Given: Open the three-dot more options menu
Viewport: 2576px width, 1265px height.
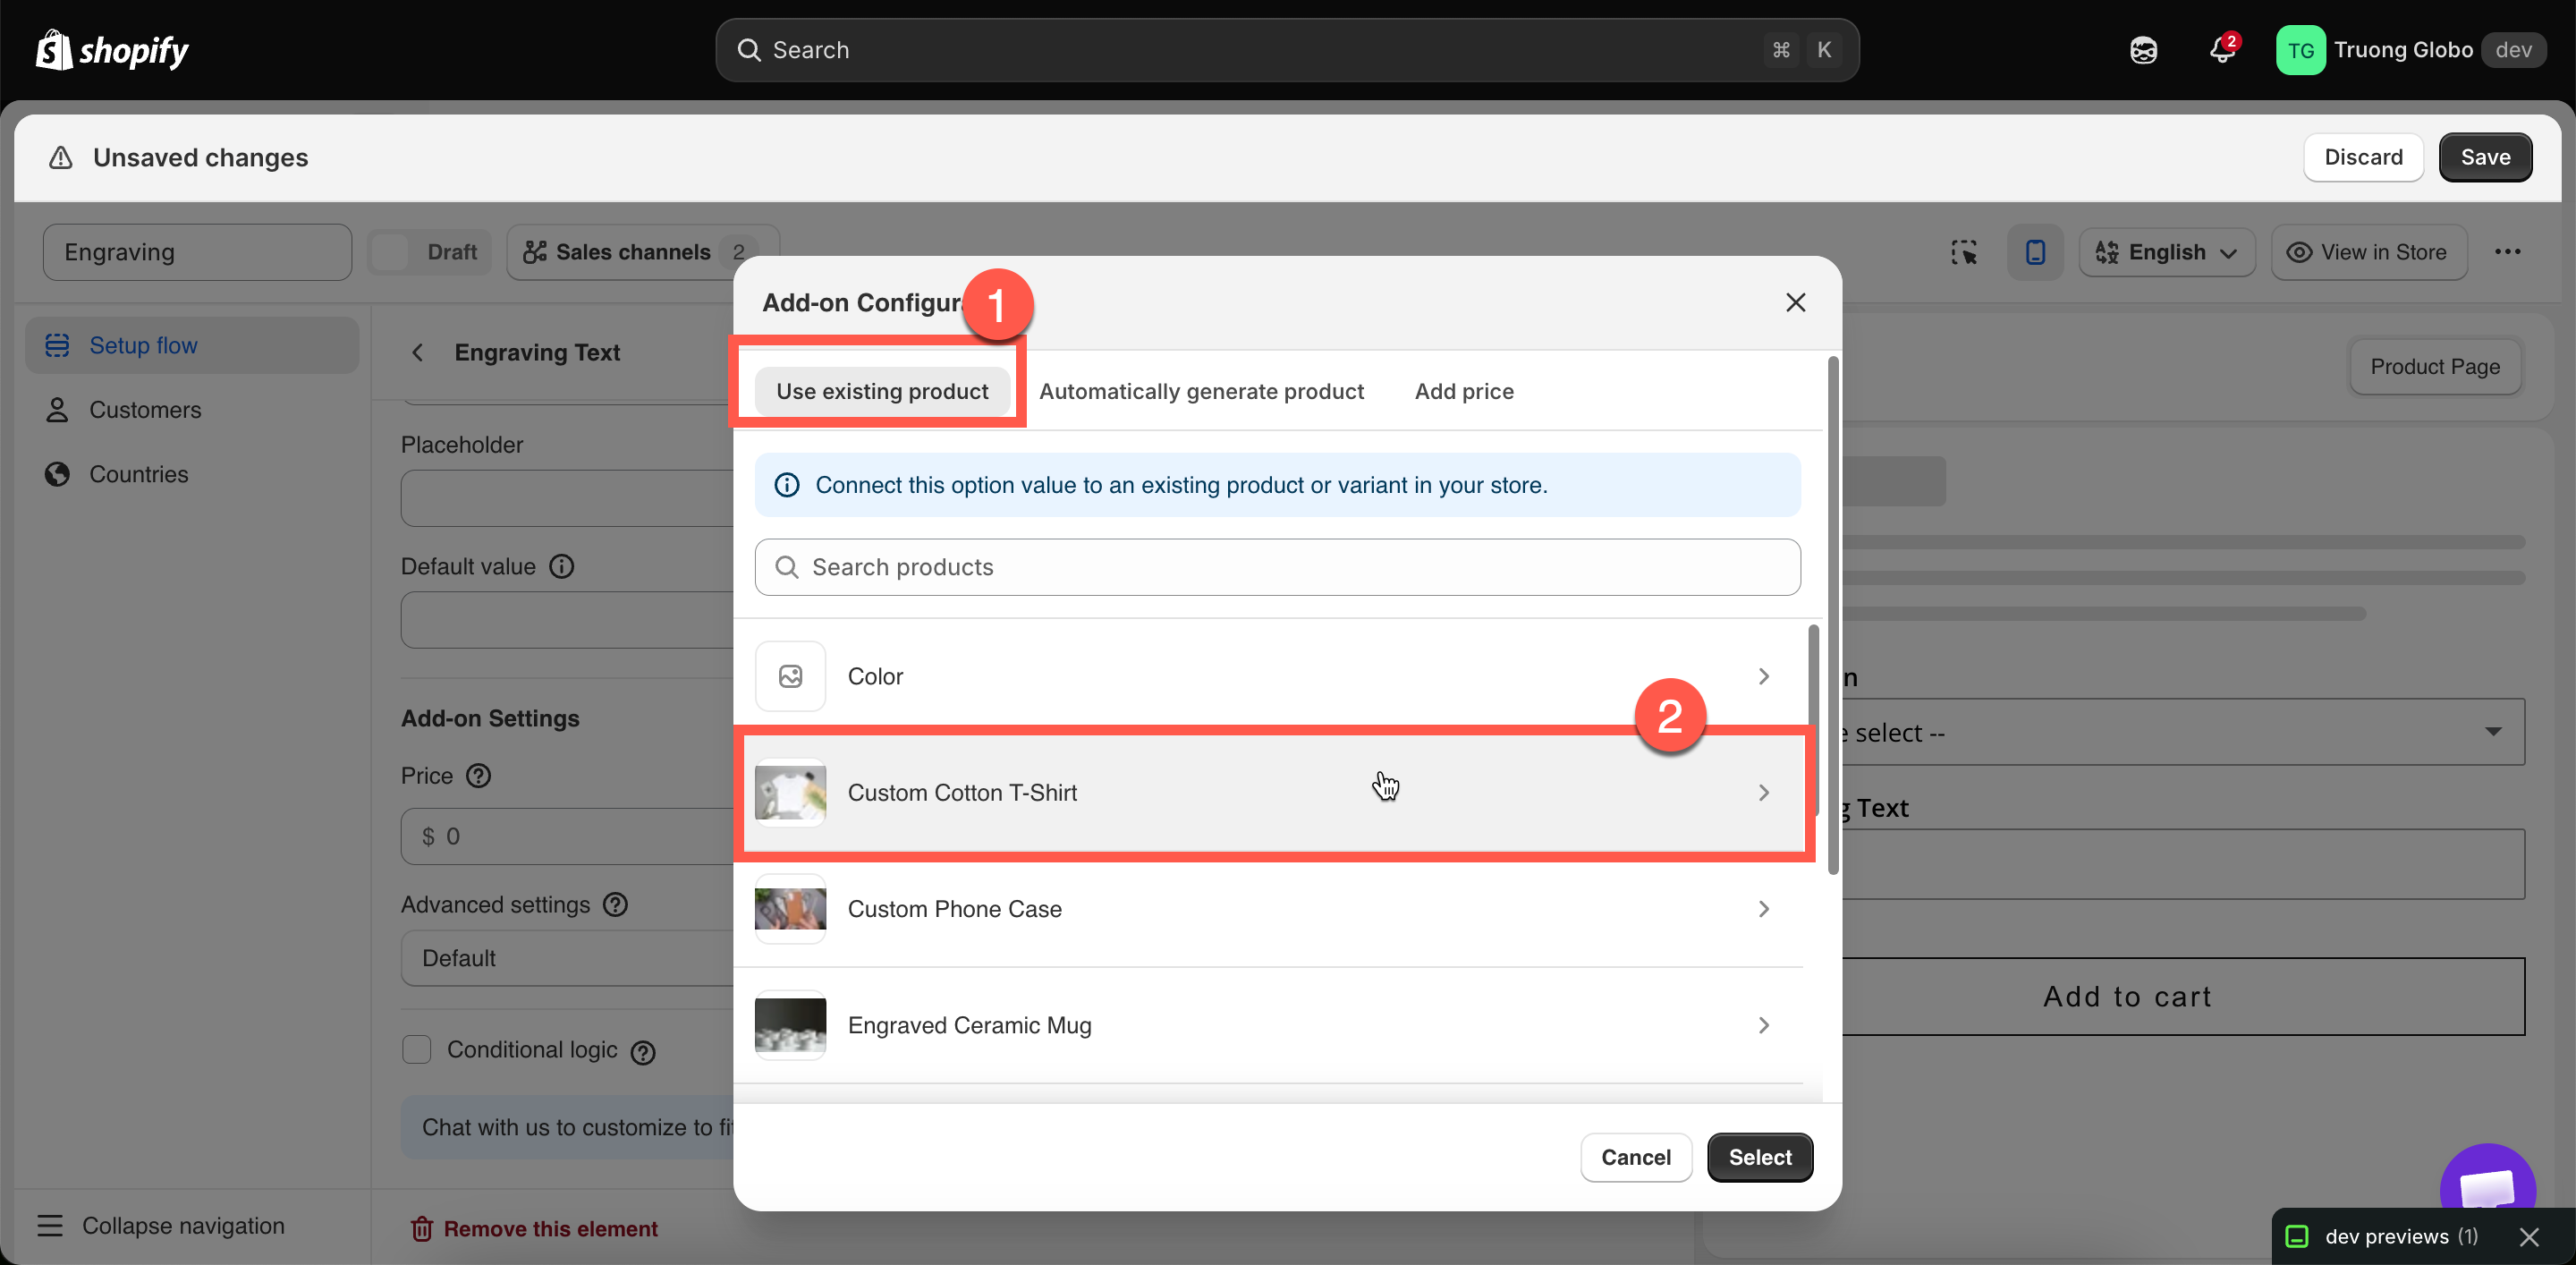Looking at the screenshot, I should coord(2507,252).
